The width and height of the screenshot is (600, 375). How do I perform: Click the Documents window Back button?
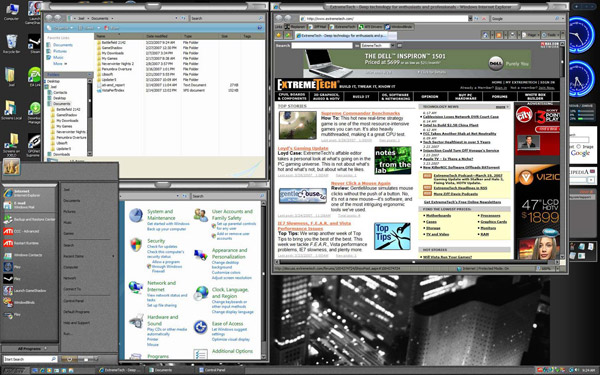pyautogui.click(x=49, y=18)
